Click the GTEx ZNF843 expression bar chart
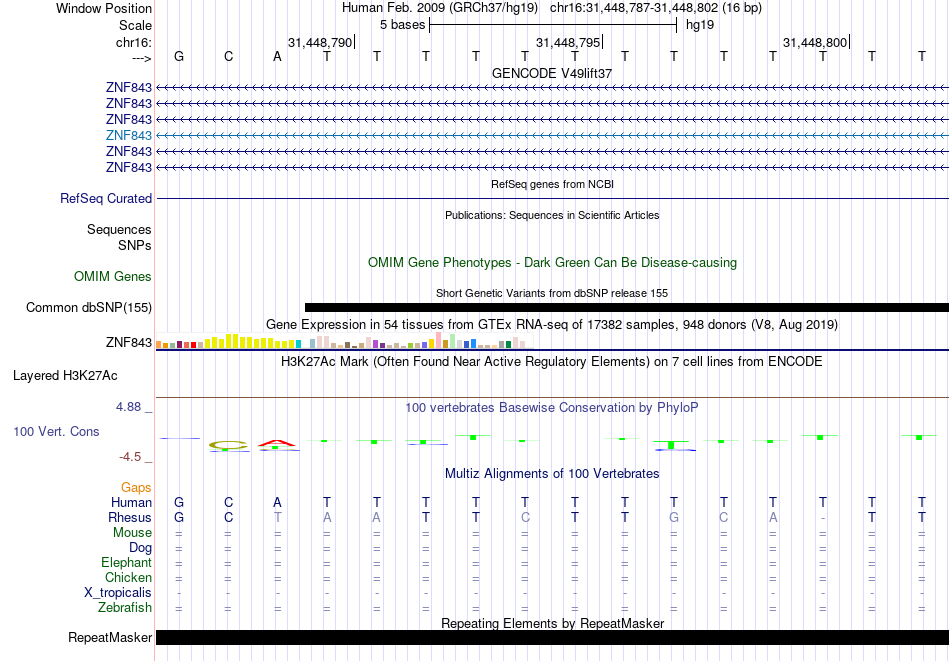950x661 pixels. click(x=344, y=340)
